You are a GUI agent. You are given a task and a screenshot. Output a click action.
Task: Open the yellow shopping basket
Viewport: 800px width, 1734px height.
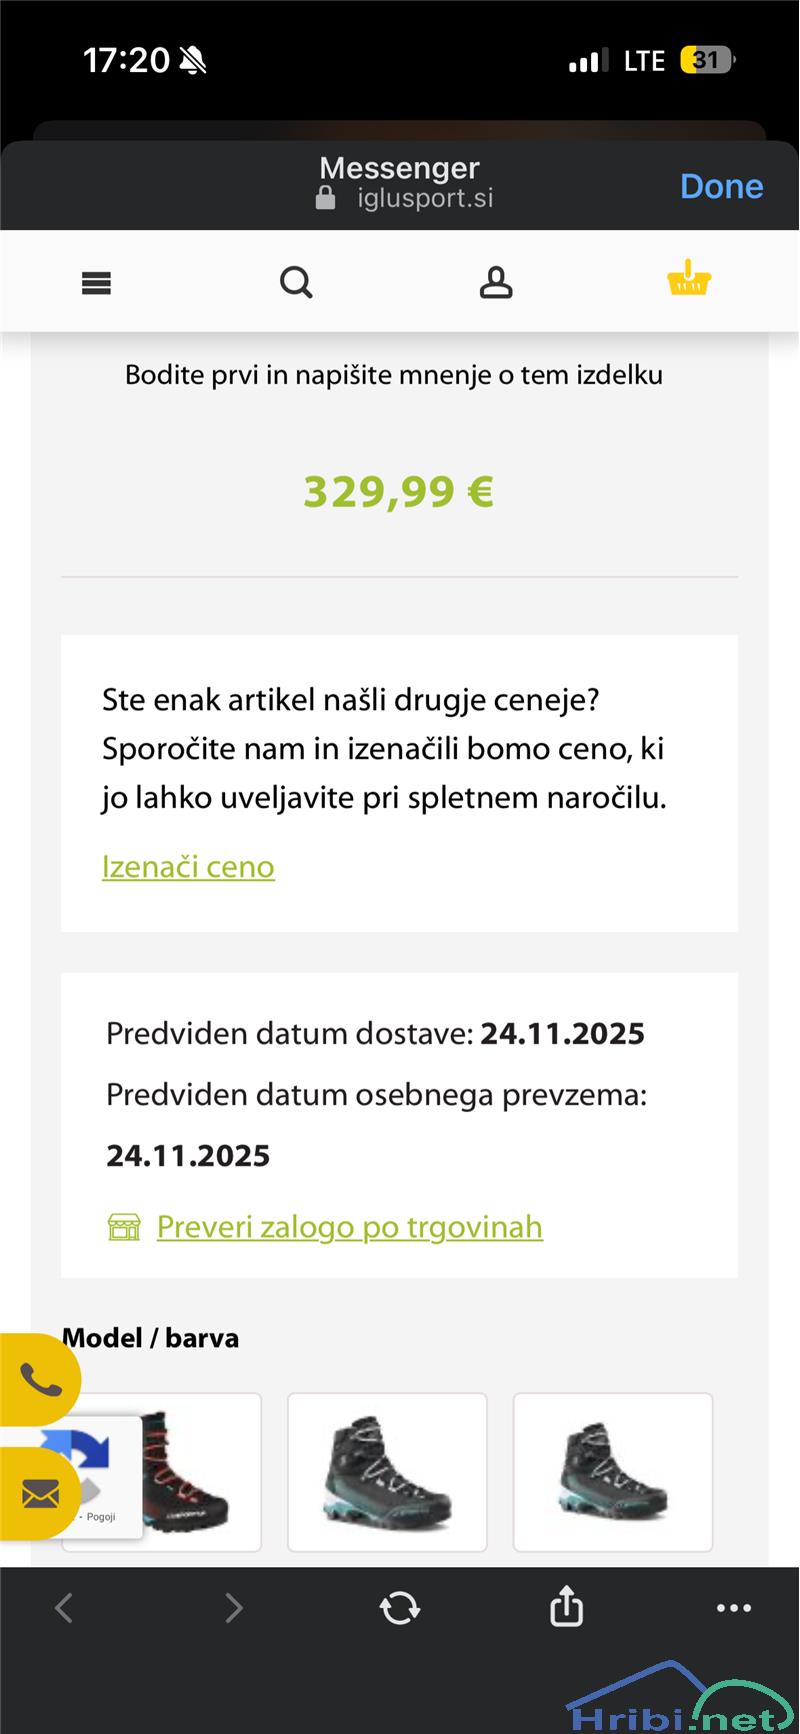(x=689, y=279)
